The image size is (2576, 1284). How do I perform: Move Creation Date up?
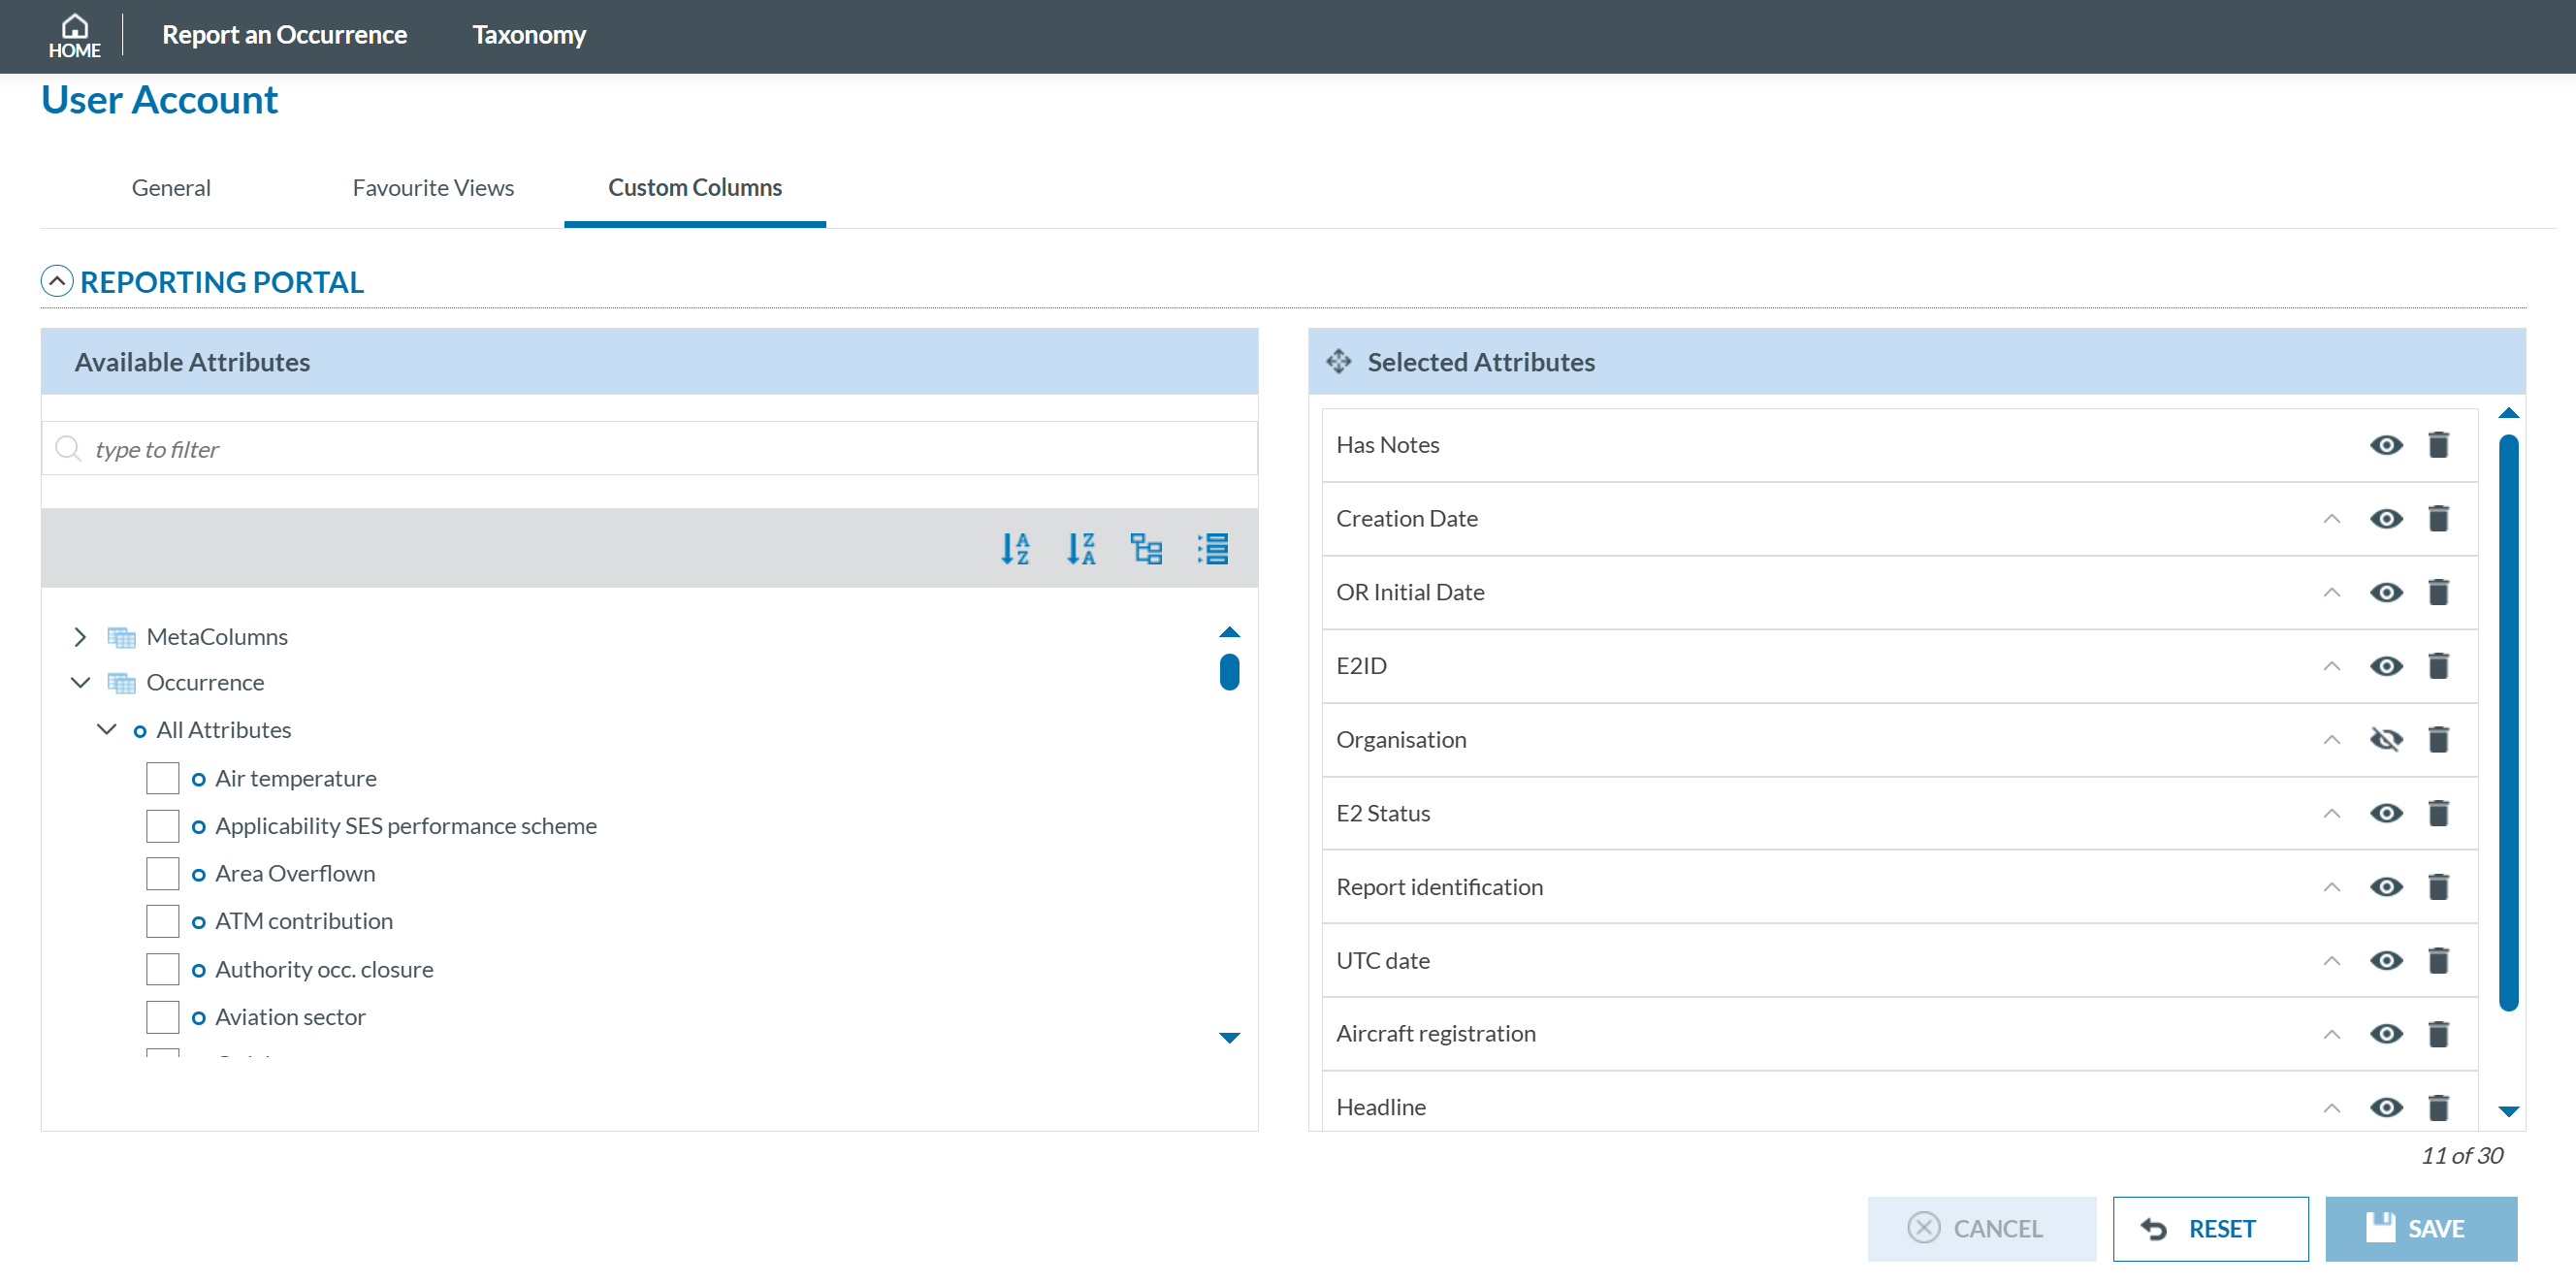2331,519
